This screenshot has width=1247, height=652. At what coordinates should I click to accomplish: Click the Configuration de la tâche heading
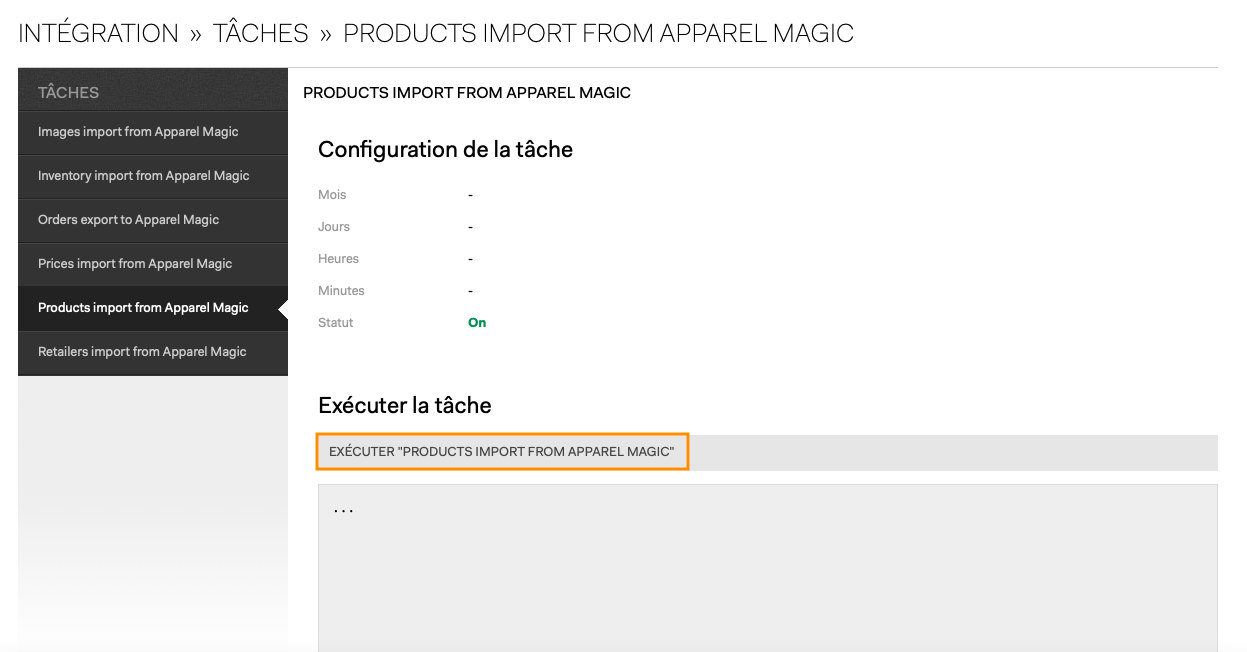click(x=445, y=150)
